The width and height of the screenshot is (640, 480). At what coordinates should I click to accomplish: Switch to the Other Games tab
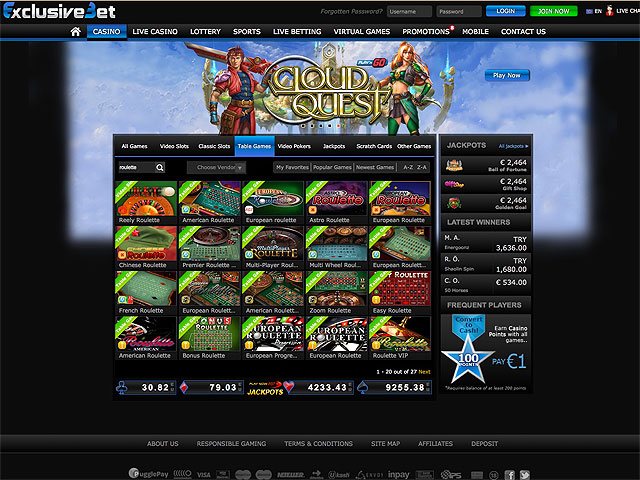[414, 146]
